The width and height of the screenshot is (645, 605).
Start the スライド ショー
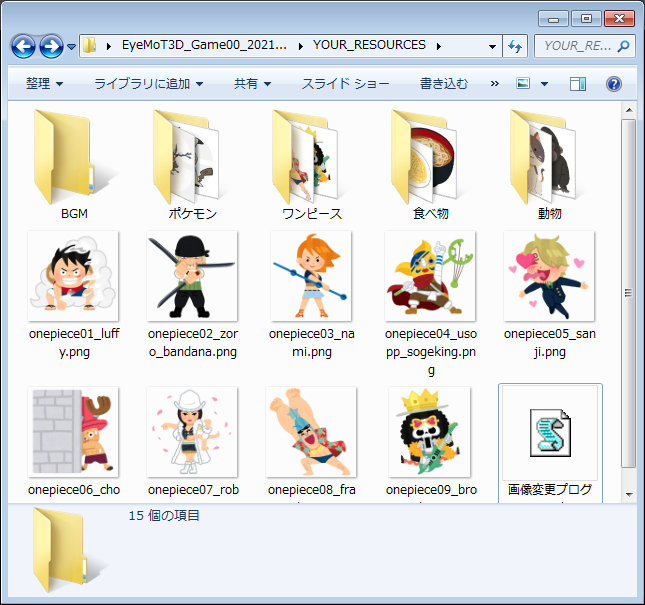click(x=346, y=84)
